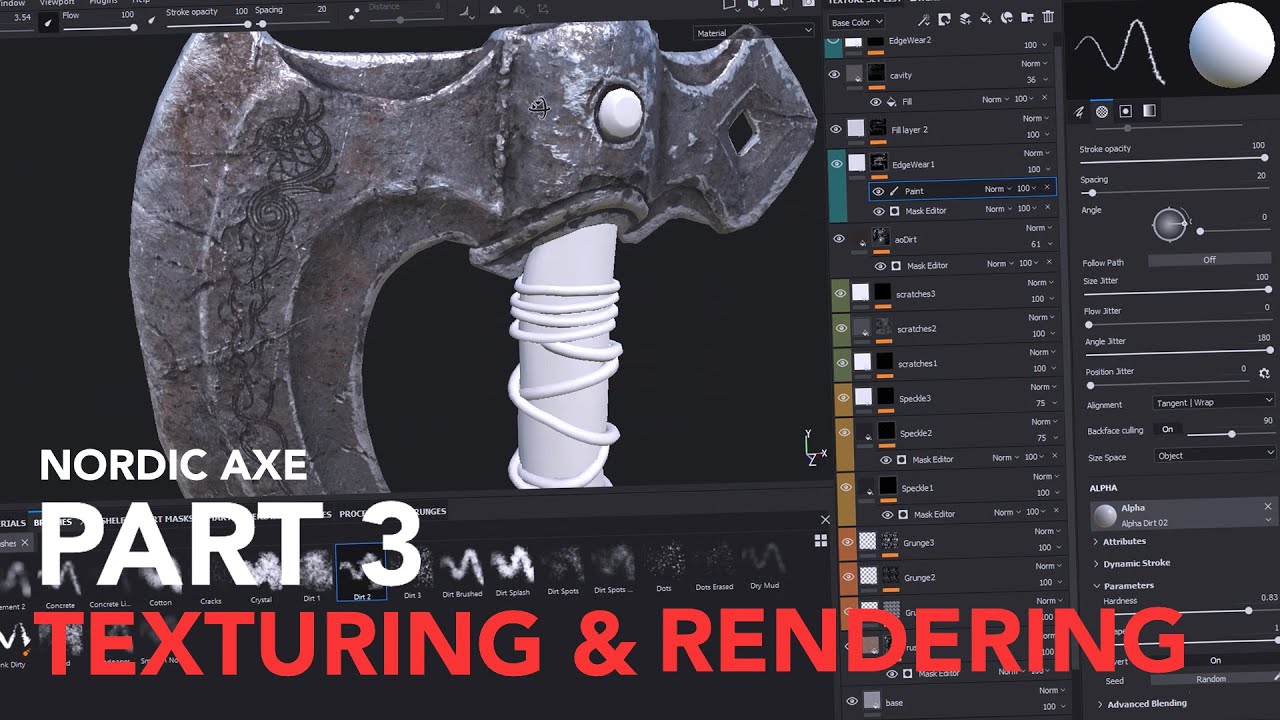
Task: Click the smart material icon in layer toolbar
Action: (1007, 17)
